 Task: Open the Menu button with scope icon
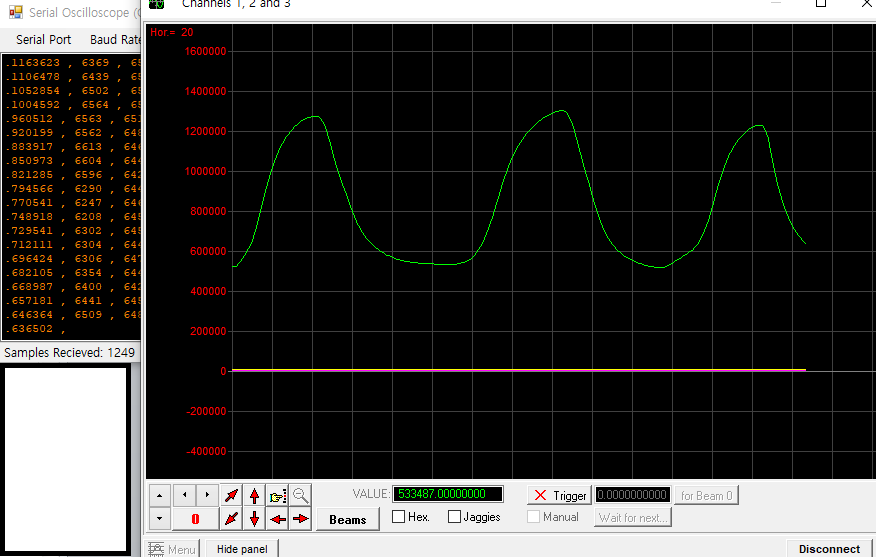[173, 549]
